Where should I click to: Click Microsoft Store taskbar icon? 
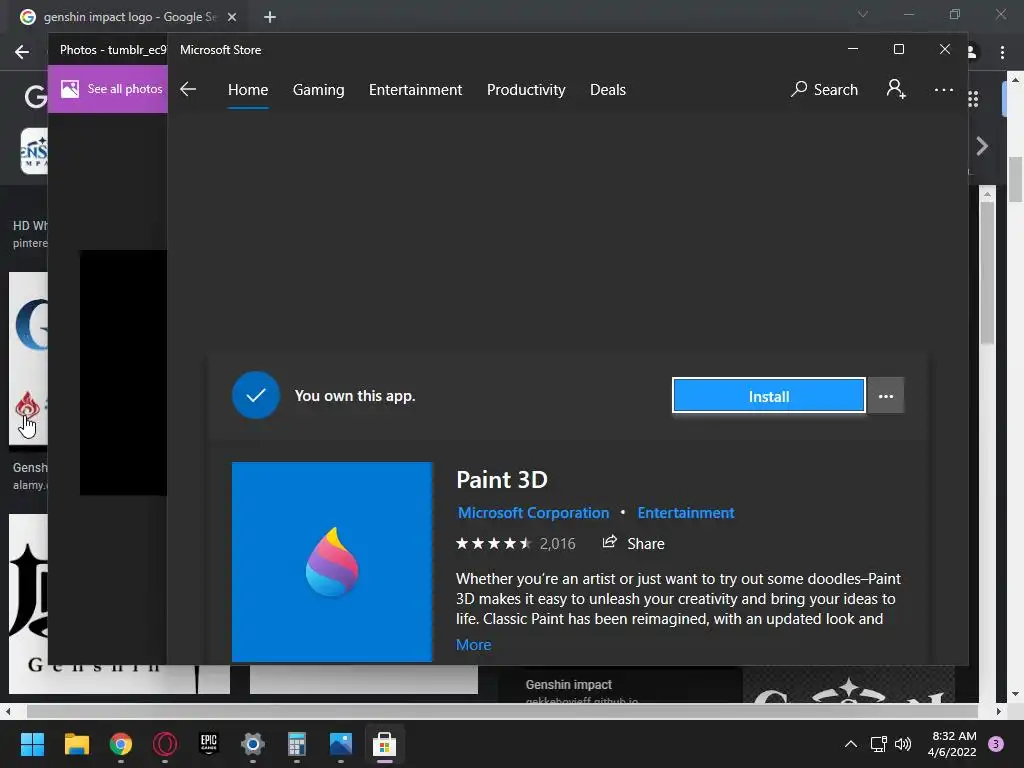tap(385, 744)
